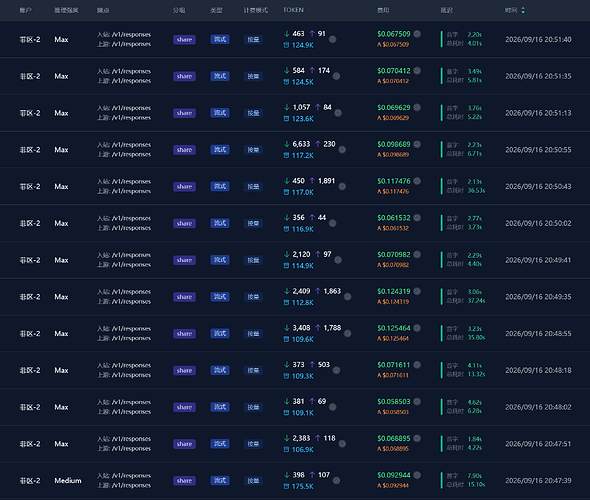Click the share tag in the Medium row

(x=184, y=481)
